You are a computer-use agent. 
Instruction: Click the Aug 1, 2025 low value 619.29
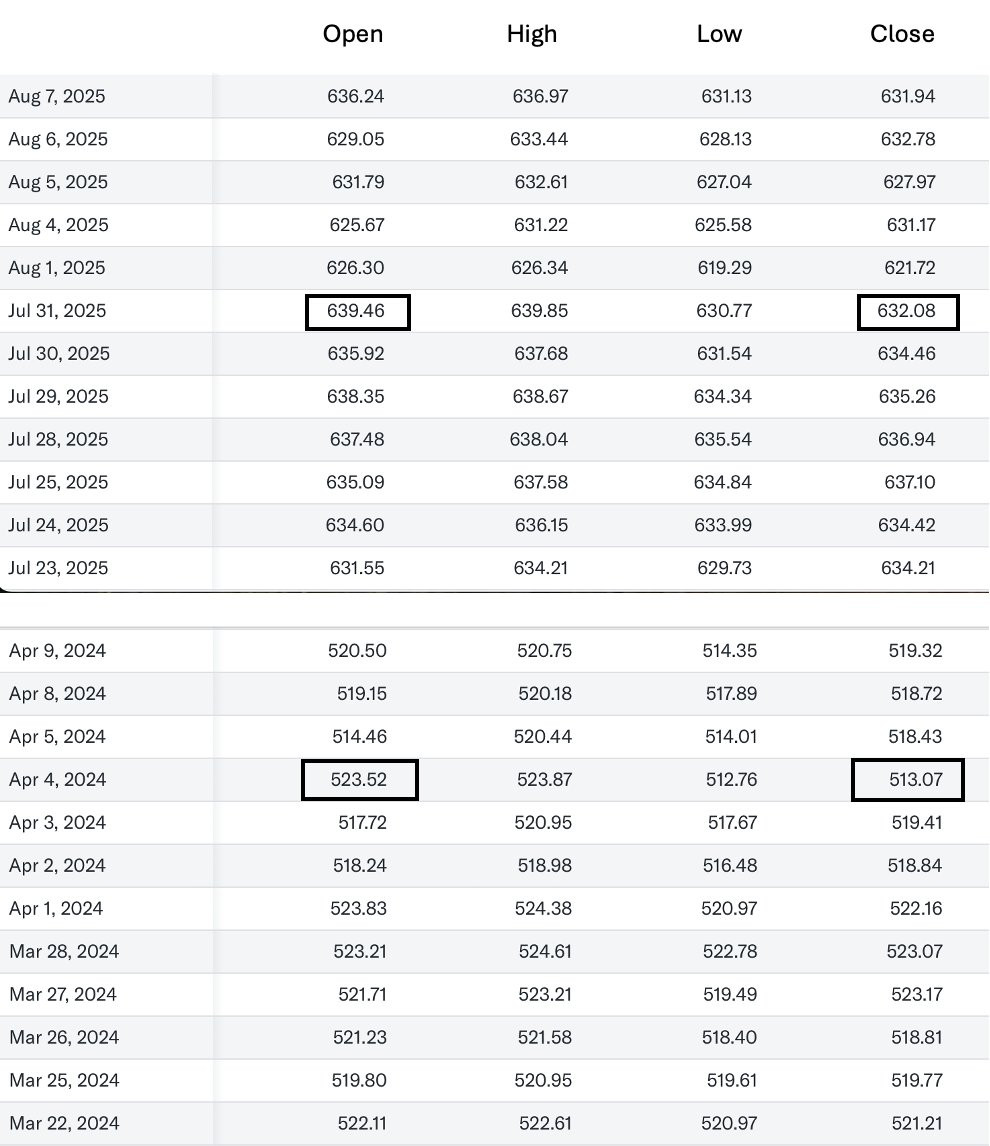pyautogui.click(x=726, y=268)
